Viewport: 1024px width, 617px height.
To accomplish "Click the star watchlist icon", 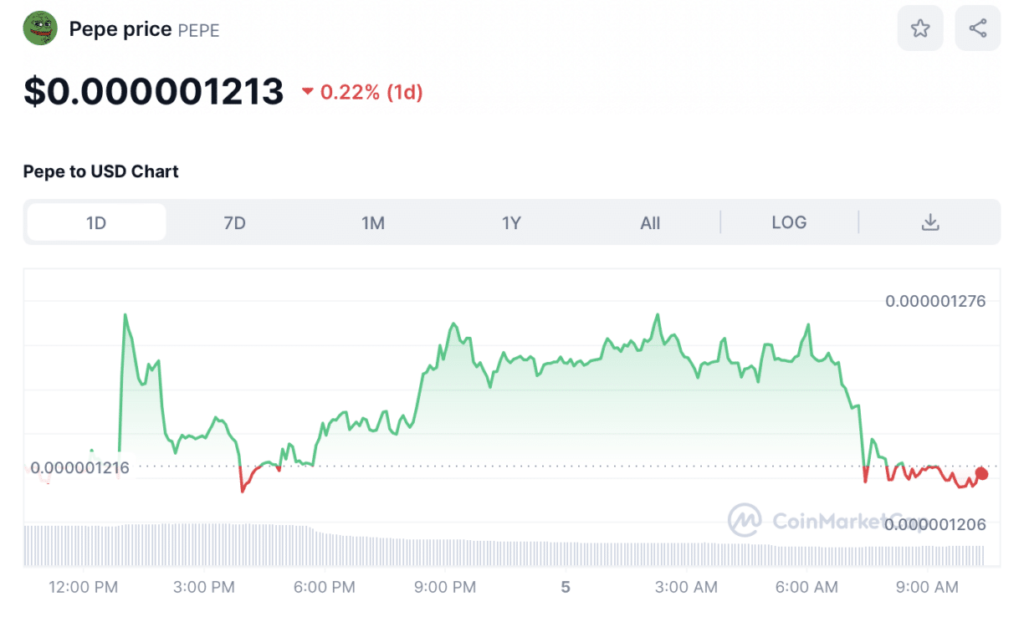I will coord(920,29).
